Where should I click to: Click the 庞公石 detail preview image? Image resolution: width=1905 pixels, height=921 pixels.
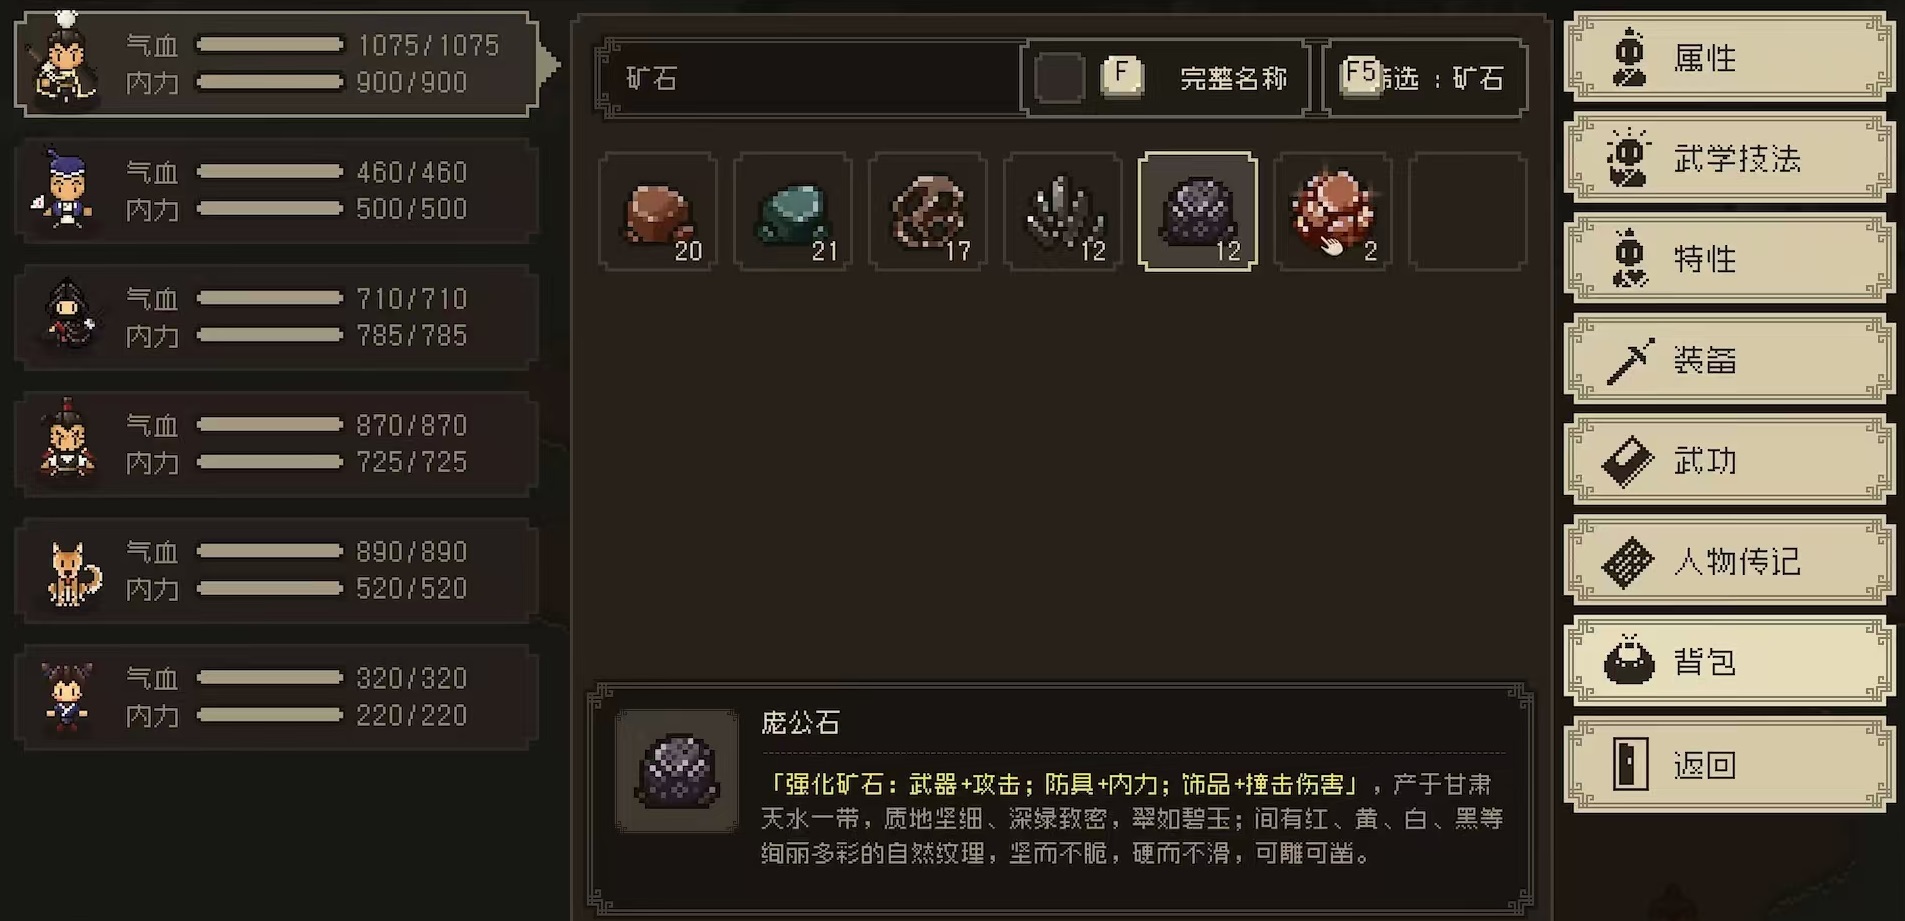(677, 771)
